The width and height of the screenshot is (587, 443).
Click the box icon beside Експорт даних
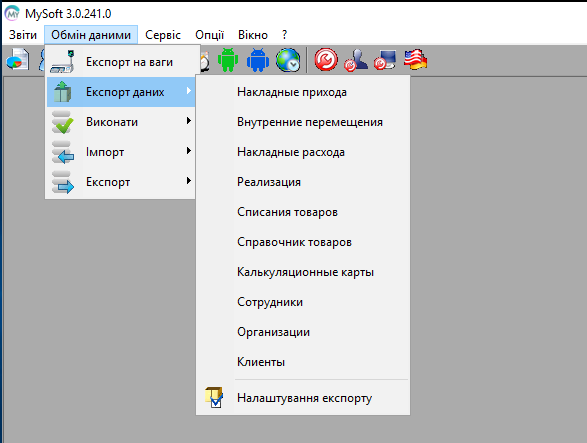pos(63,92)
